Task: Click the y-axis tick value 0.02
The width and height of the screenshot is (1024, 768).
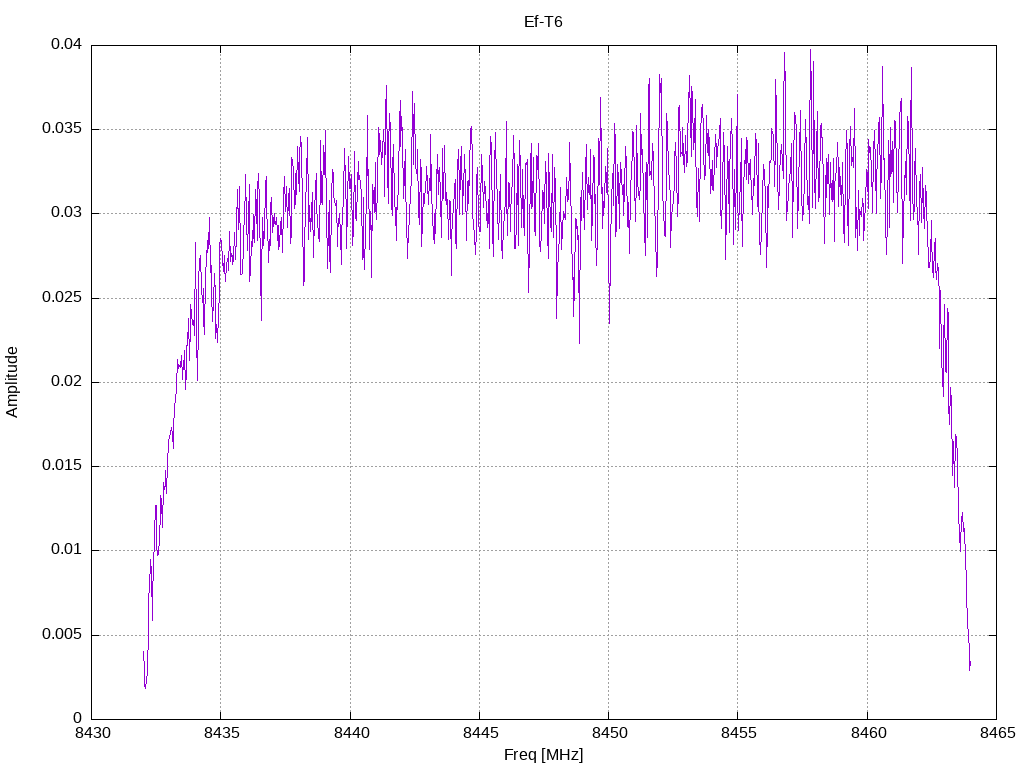Action: click(x=67, y=381)
